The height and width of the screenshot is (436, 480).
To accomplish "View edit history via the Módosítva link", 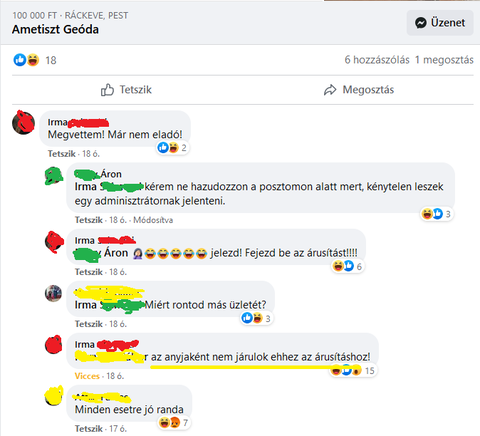I will tap(153, 220).
